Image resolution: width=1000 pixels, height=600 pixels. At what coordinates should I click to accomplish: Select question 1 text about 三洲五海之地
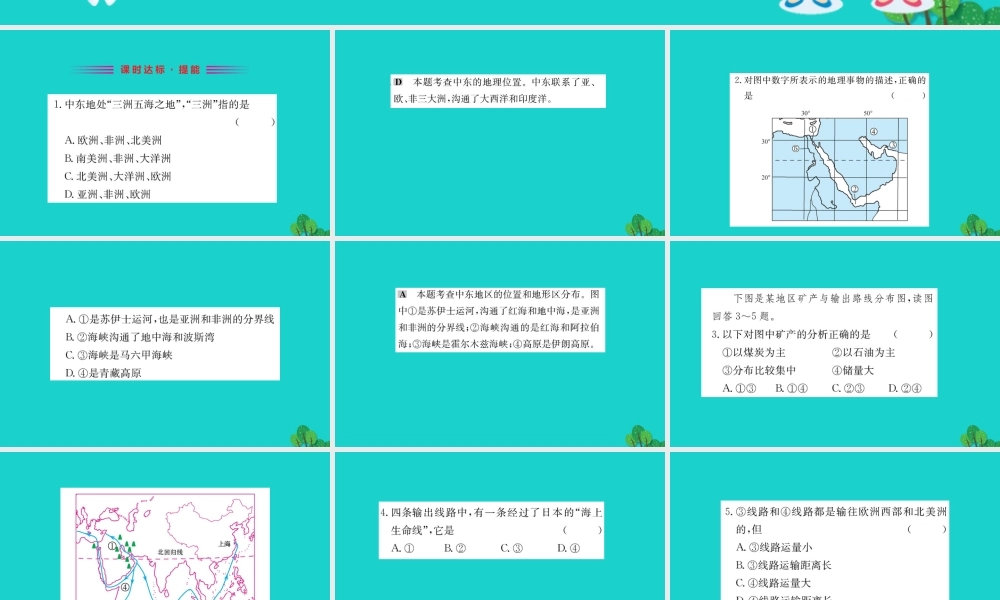(x=152, y=105)
